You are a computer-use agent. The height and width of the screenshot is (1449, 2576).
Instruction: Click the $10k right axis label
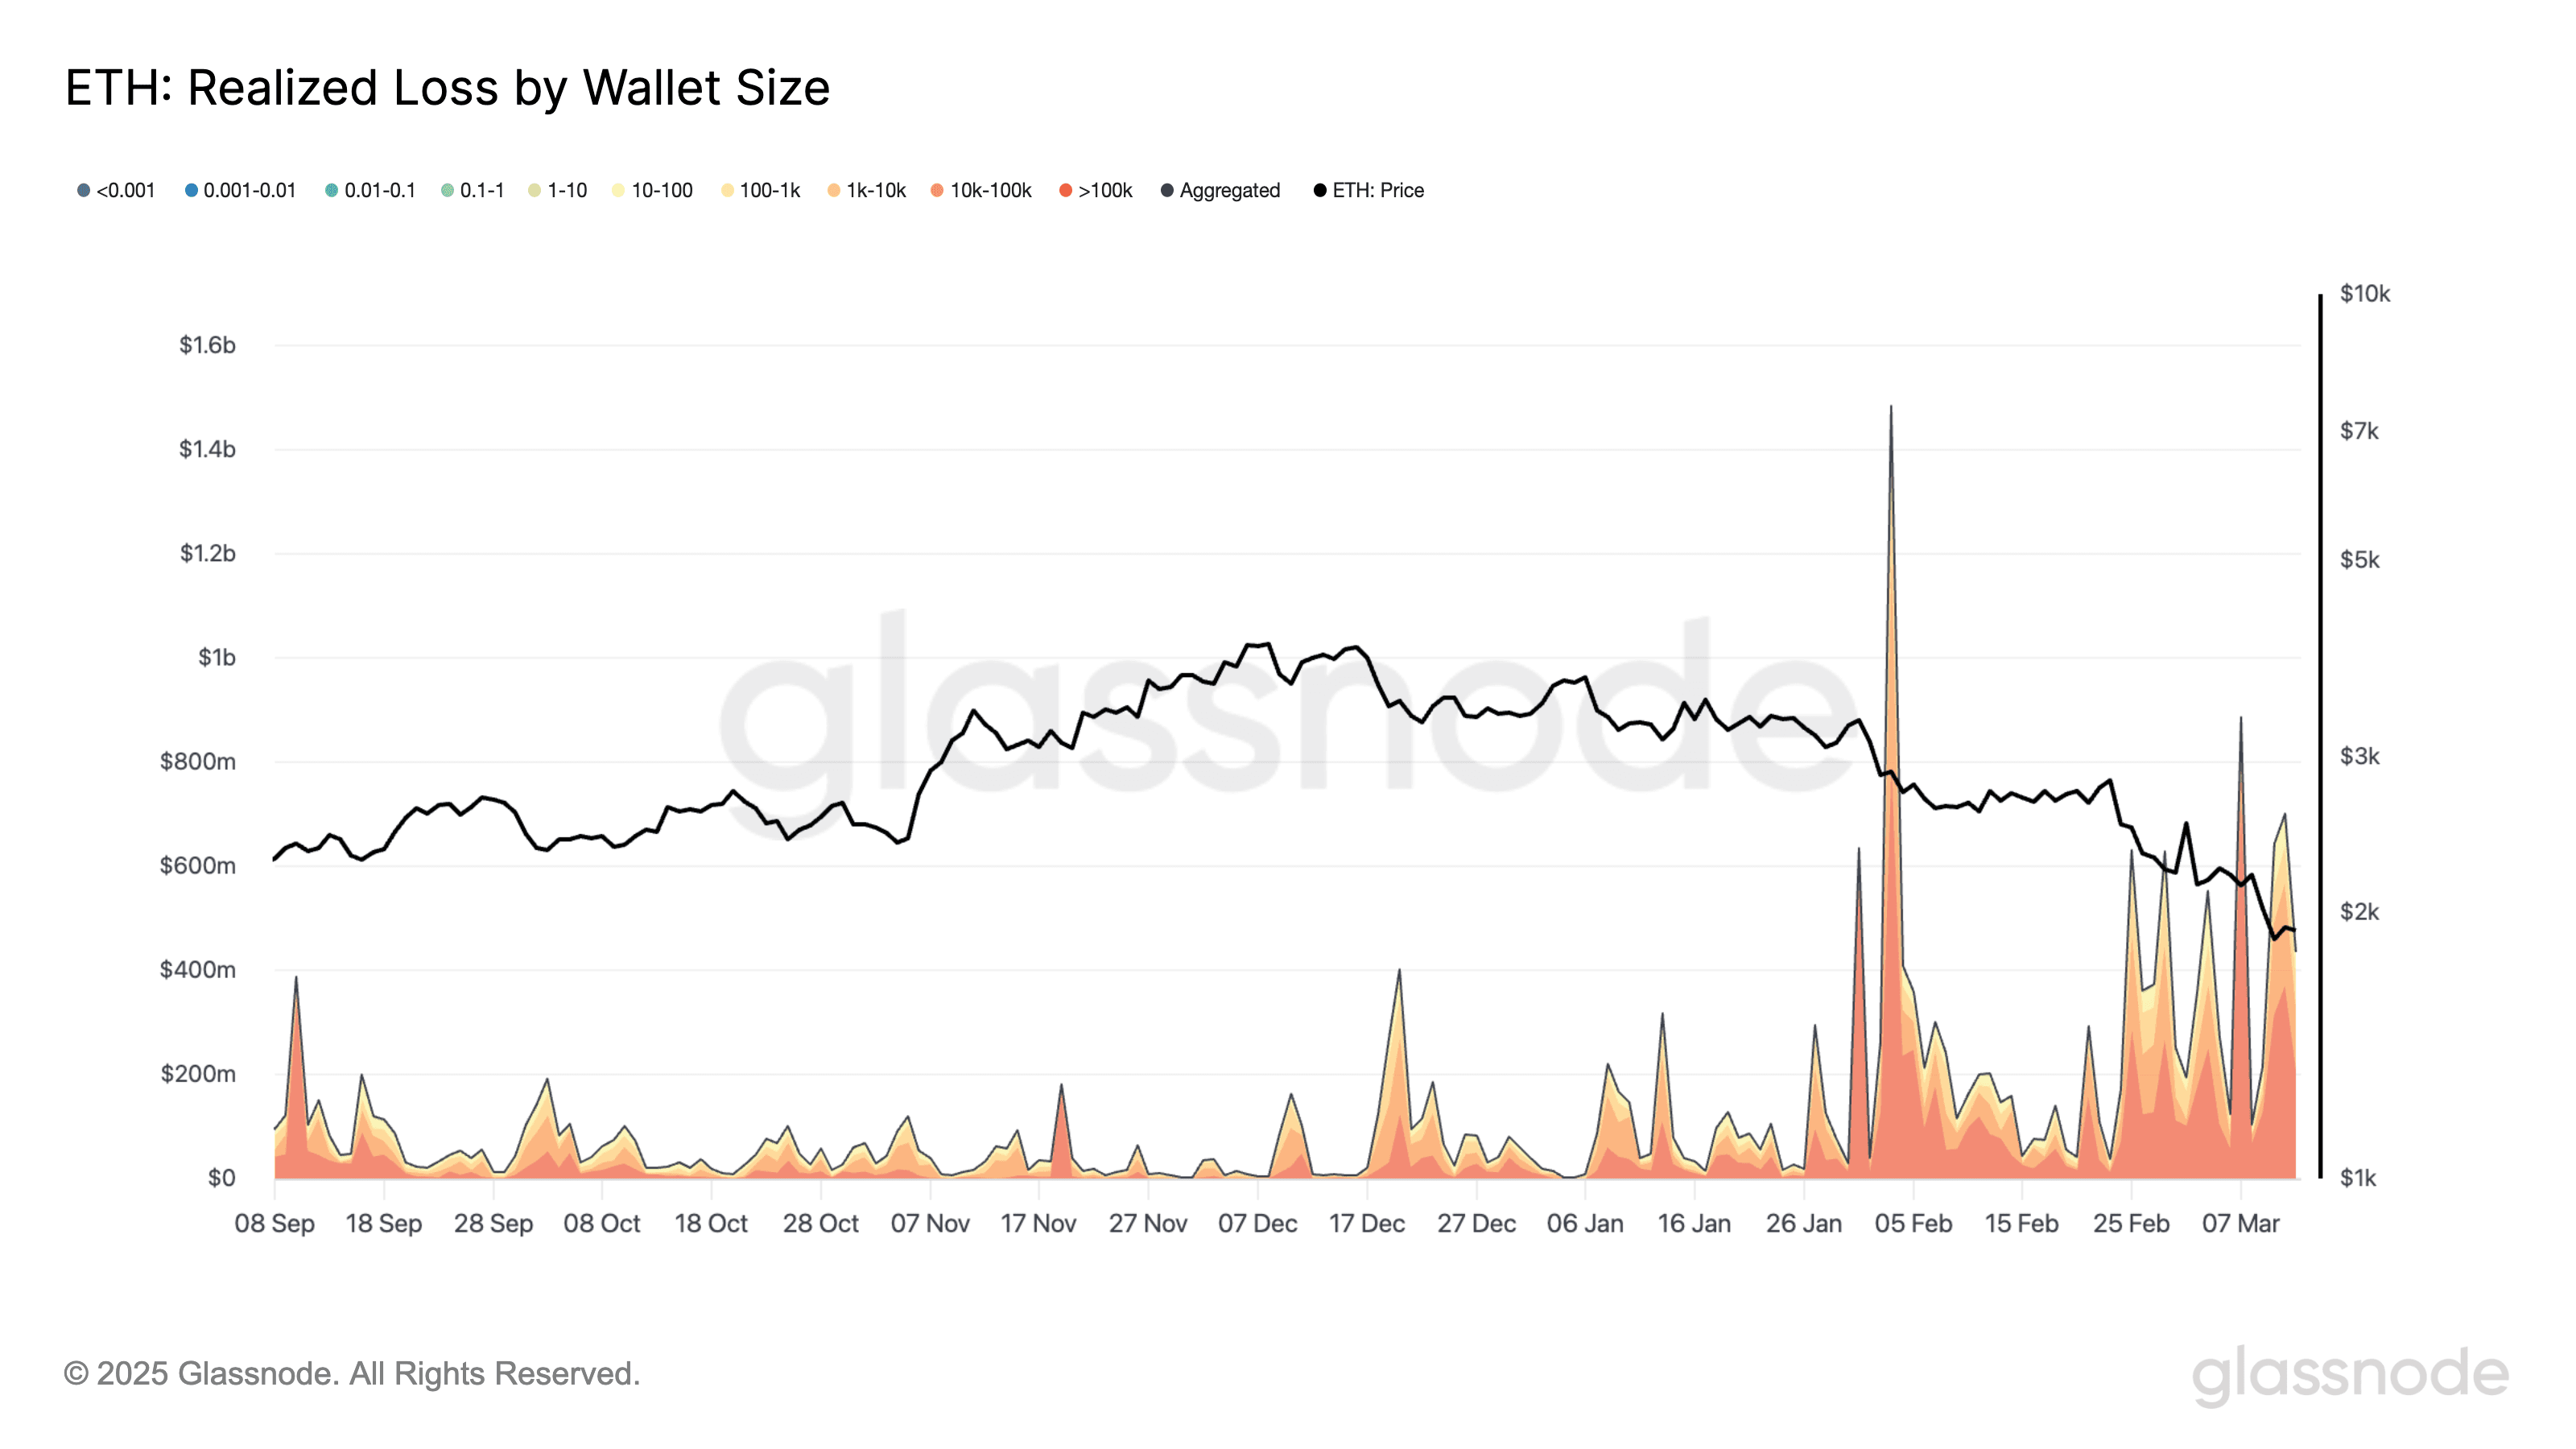pyautogui.click(x=2365, y=293)
